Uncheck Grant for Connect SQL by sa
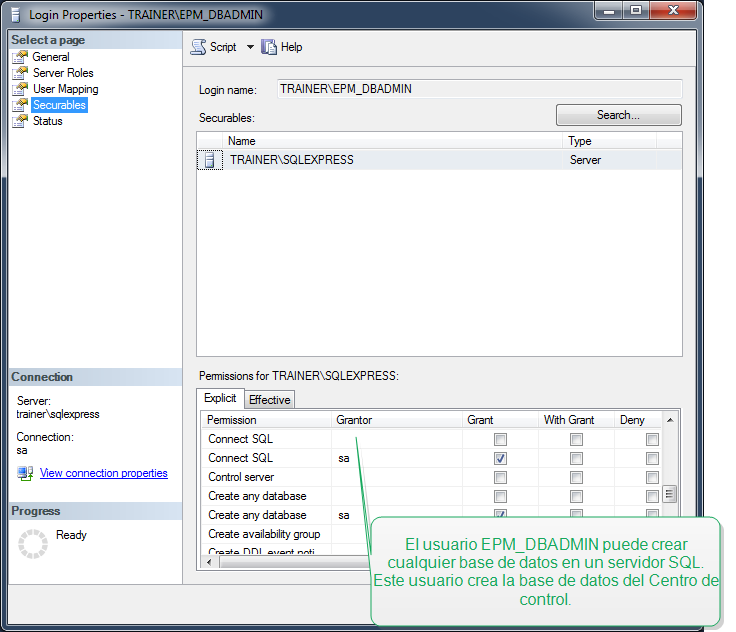 [x=500, y=458]
